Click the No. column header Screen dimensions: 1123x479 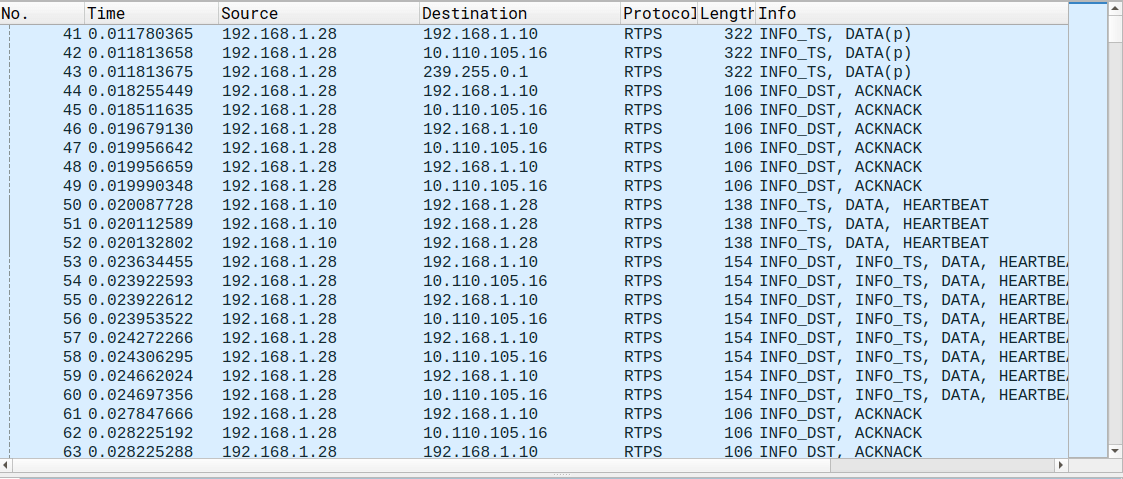pos(40,13)
